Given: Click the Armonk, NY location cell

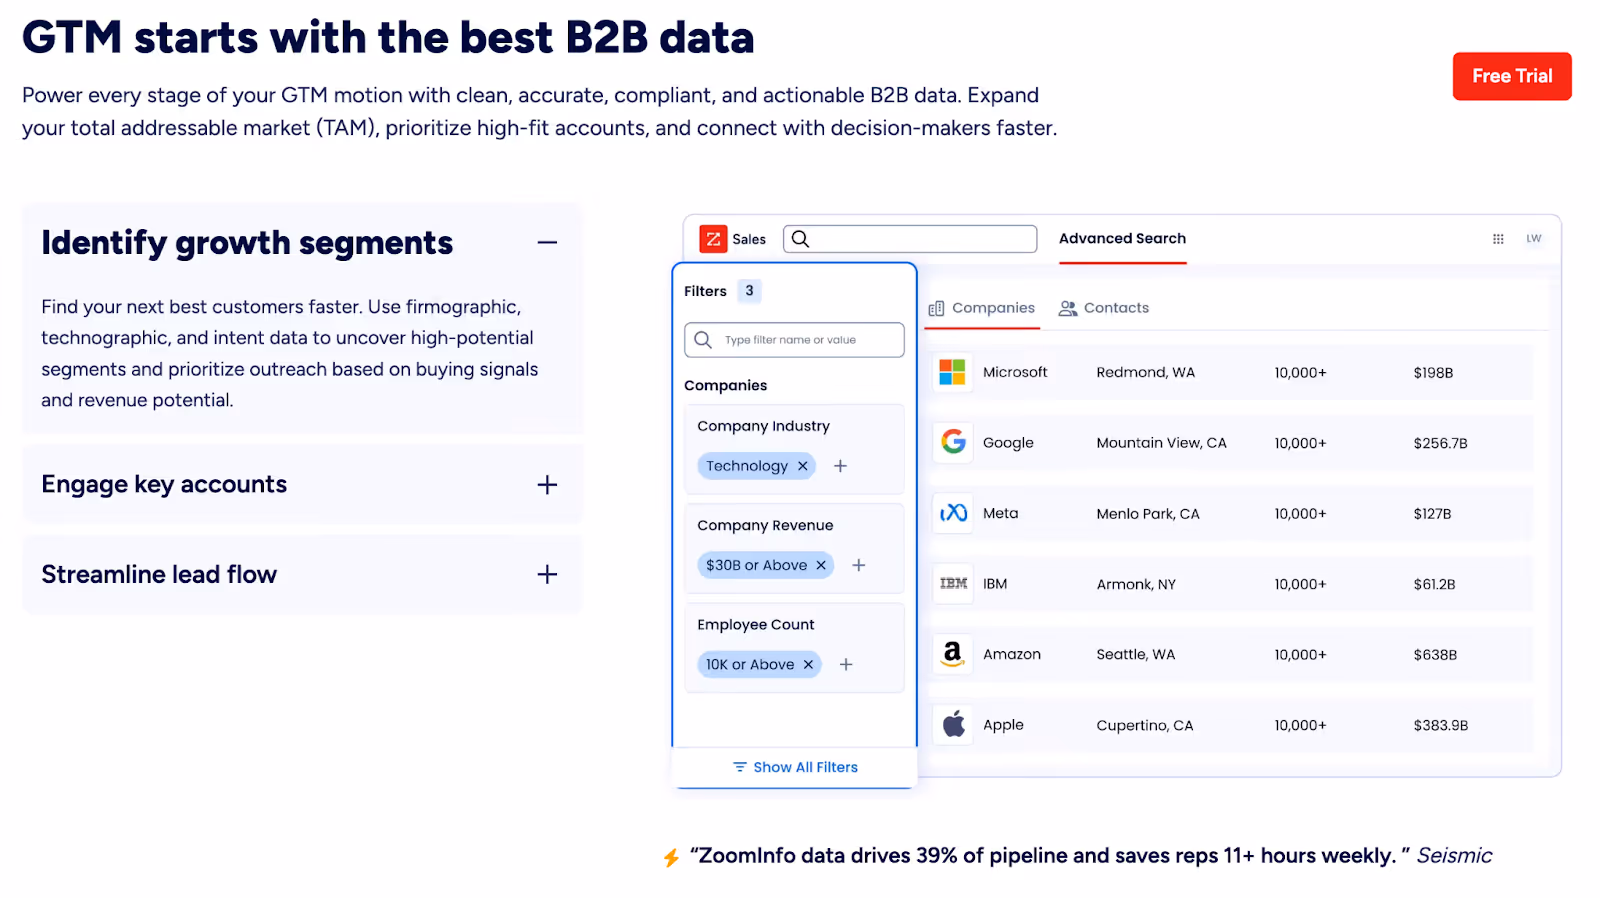Looking at the screenshot, I should [1136, 584].
